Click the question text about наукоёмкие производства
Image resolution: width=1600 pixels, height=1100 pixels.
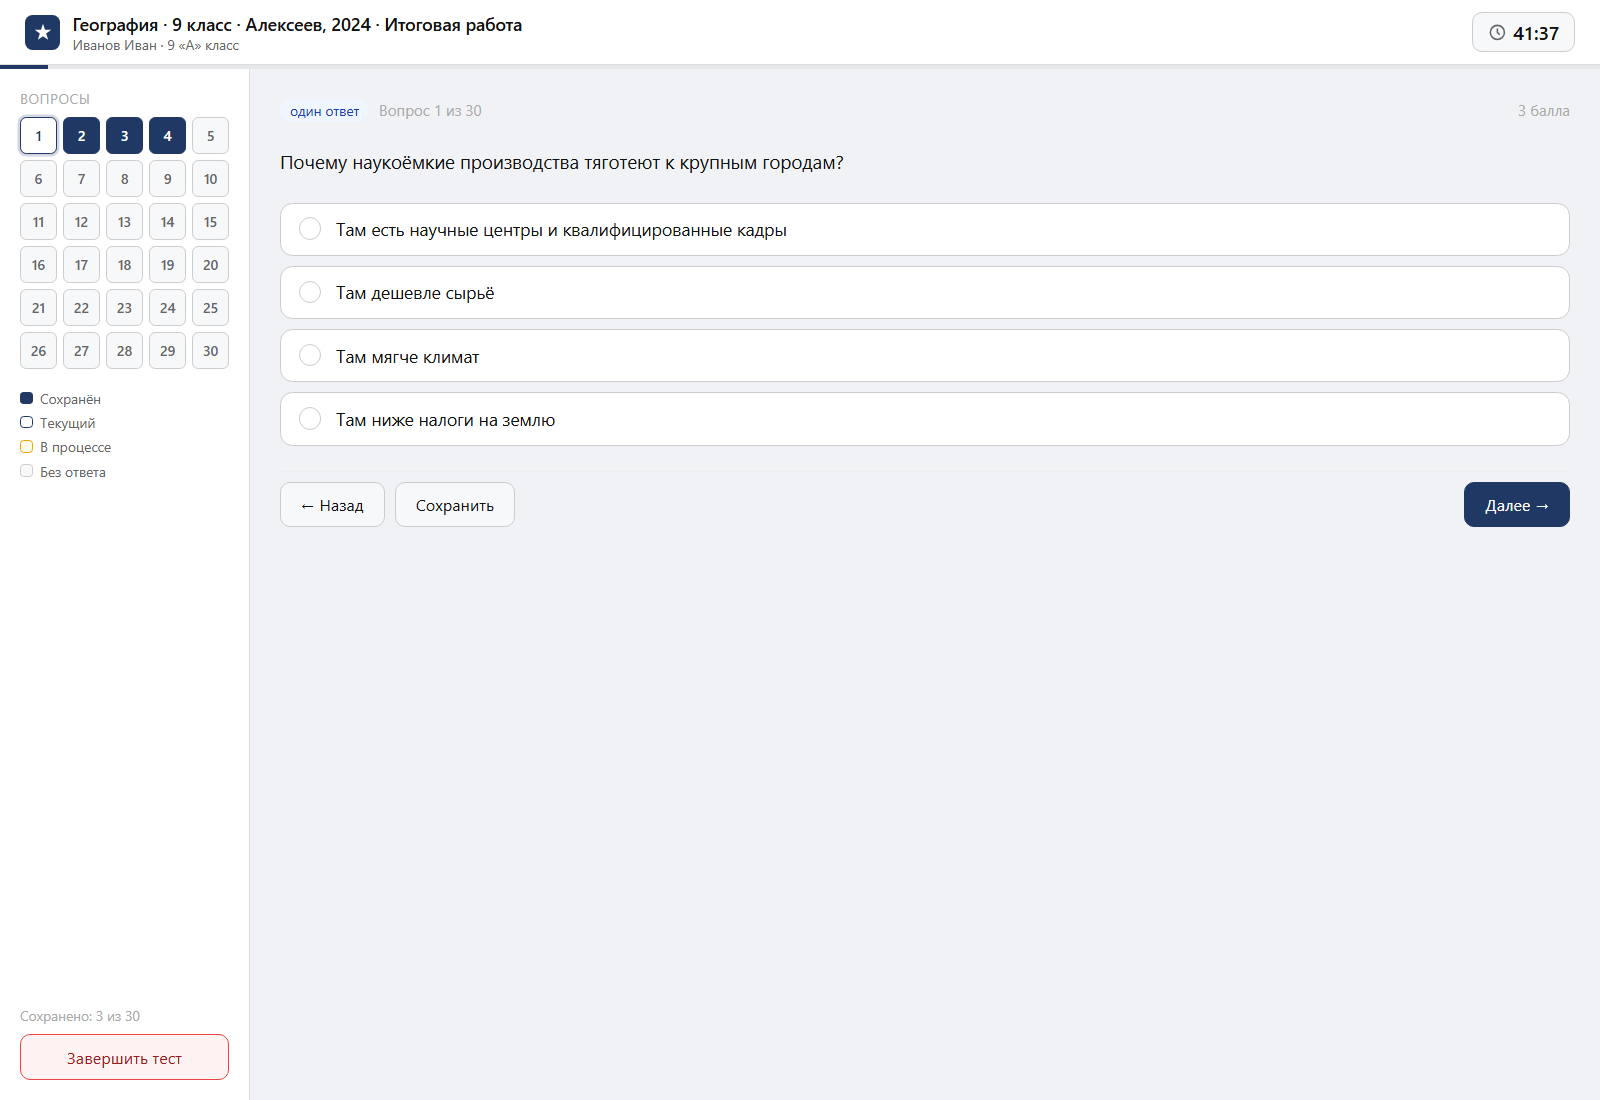point(562,163)
